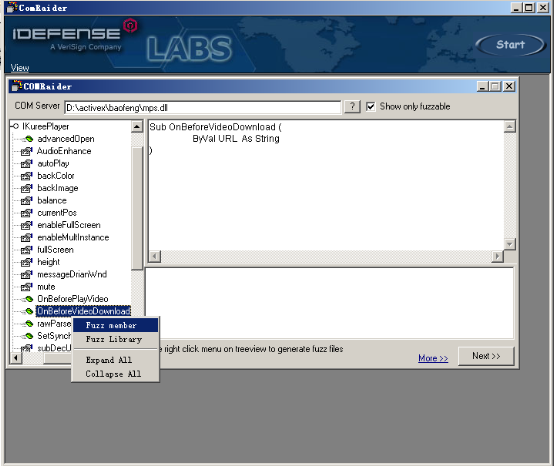This screenshot has width=555, height=467.
Task: Toggle the Show only fuzzable checkbox
Action: pyautogui.click(x=370, y=106)
